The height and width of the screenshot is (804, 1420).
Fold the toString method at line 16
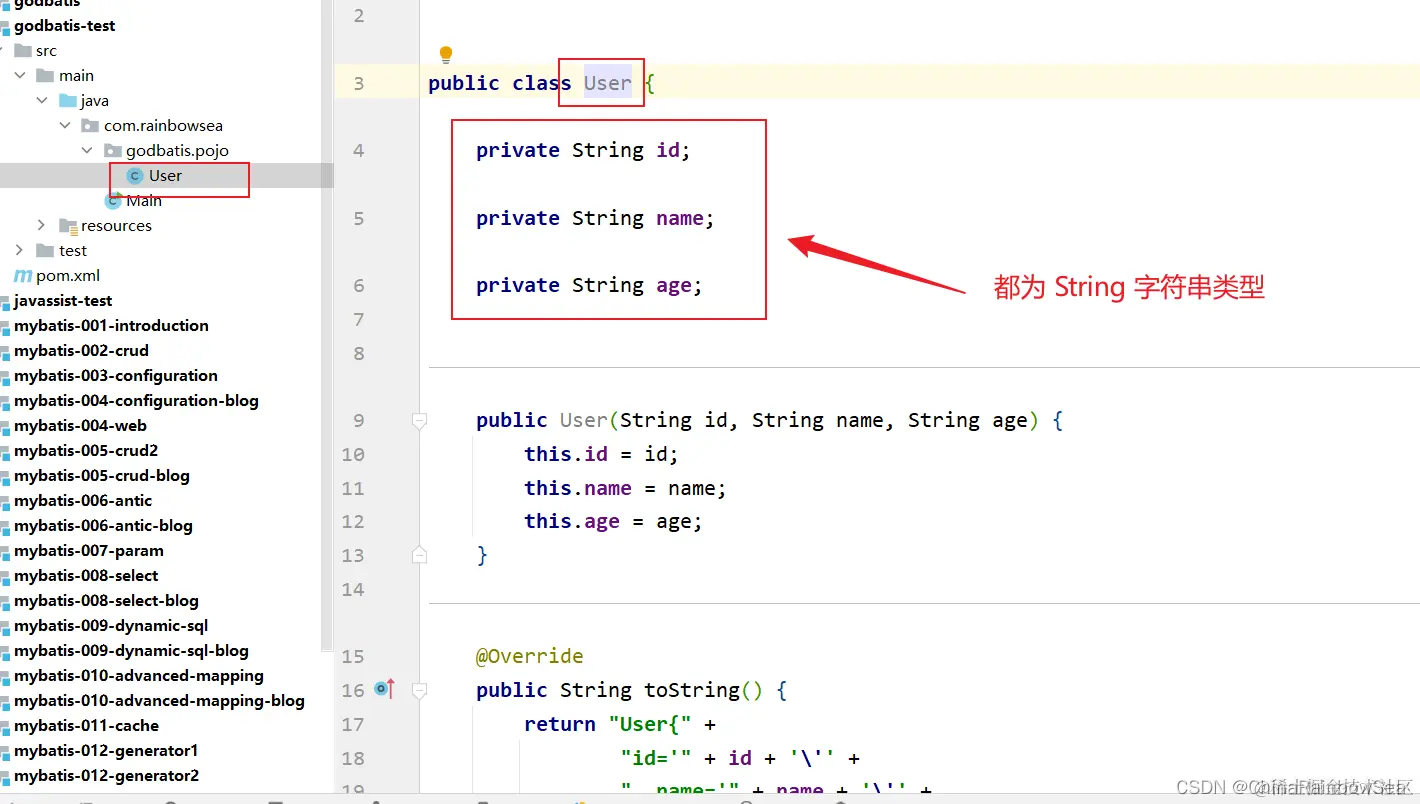[x=420, y=690]
